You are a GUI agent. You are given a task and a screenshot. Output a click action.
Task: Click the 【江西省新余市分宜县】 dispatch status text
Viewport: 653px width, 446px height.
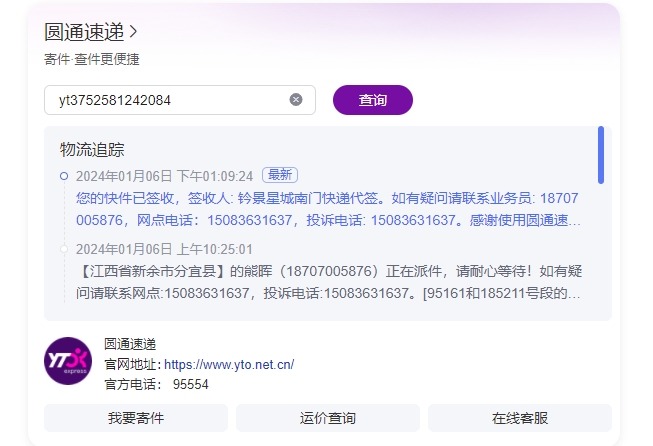pos(329,282)
